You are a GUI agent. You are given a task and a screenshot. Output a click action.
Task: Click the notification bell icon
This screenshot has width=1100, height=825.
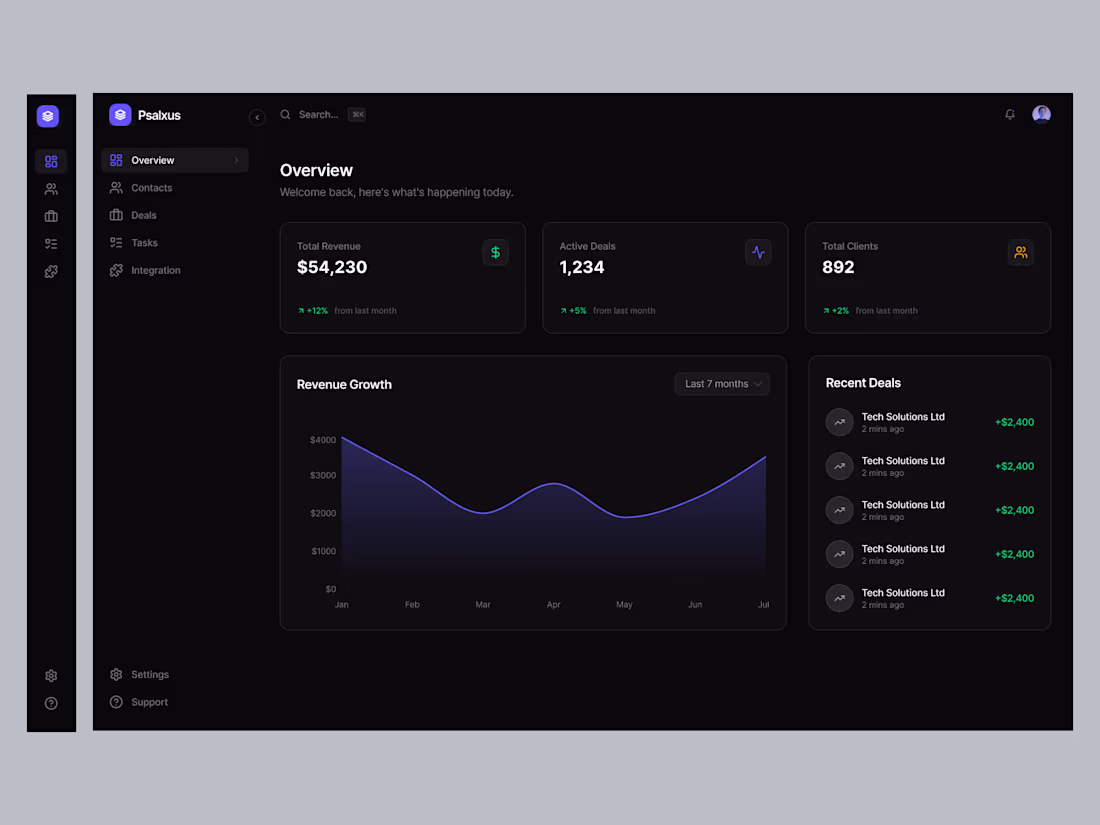coord(1009,114)
